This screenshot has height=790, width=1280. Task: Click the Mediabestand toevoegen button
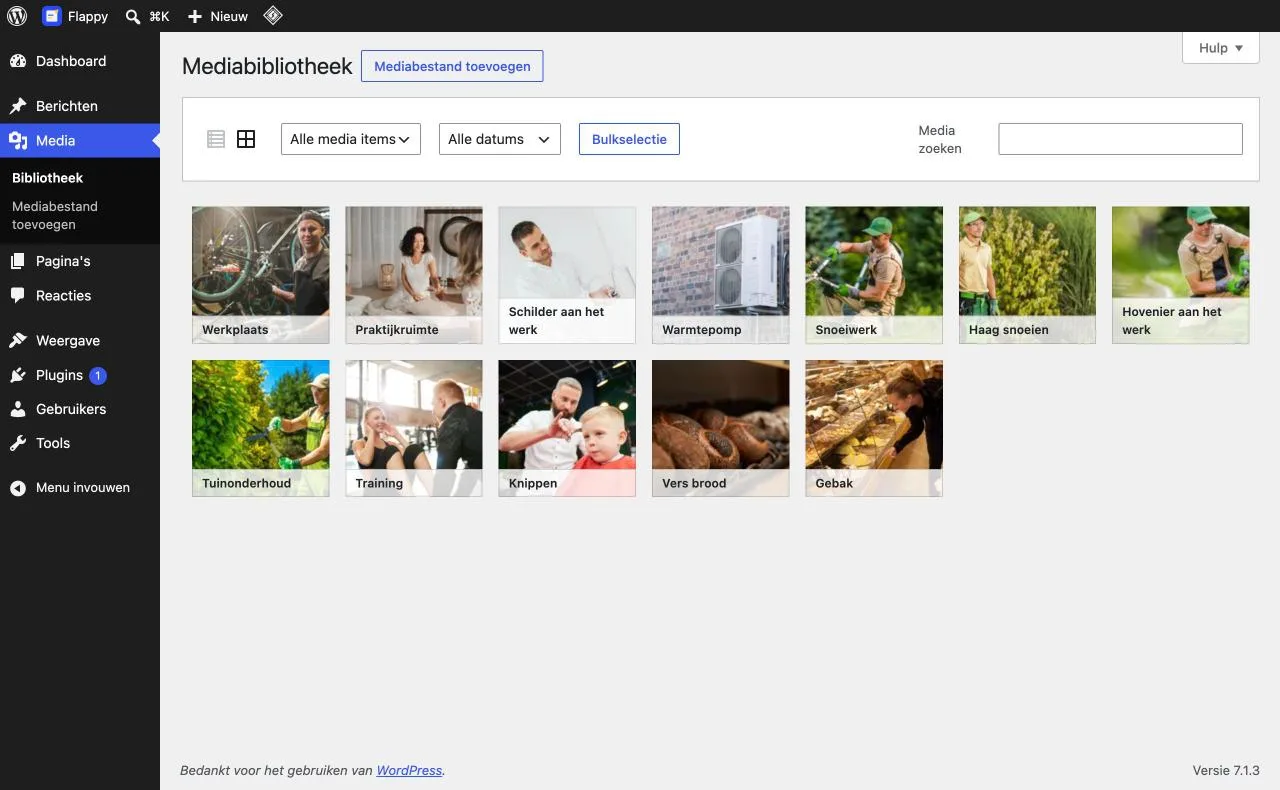pyautogui.click(x=452, y=66)
